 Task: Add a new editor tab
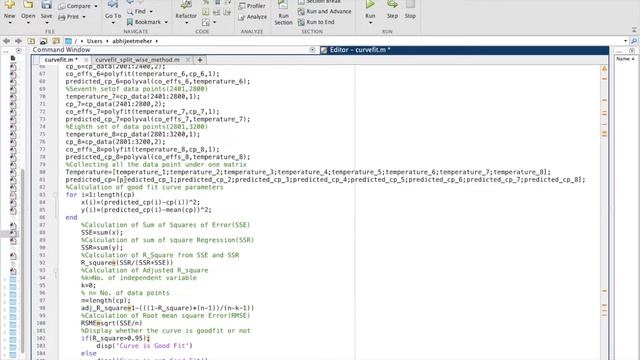click(200, 60)
